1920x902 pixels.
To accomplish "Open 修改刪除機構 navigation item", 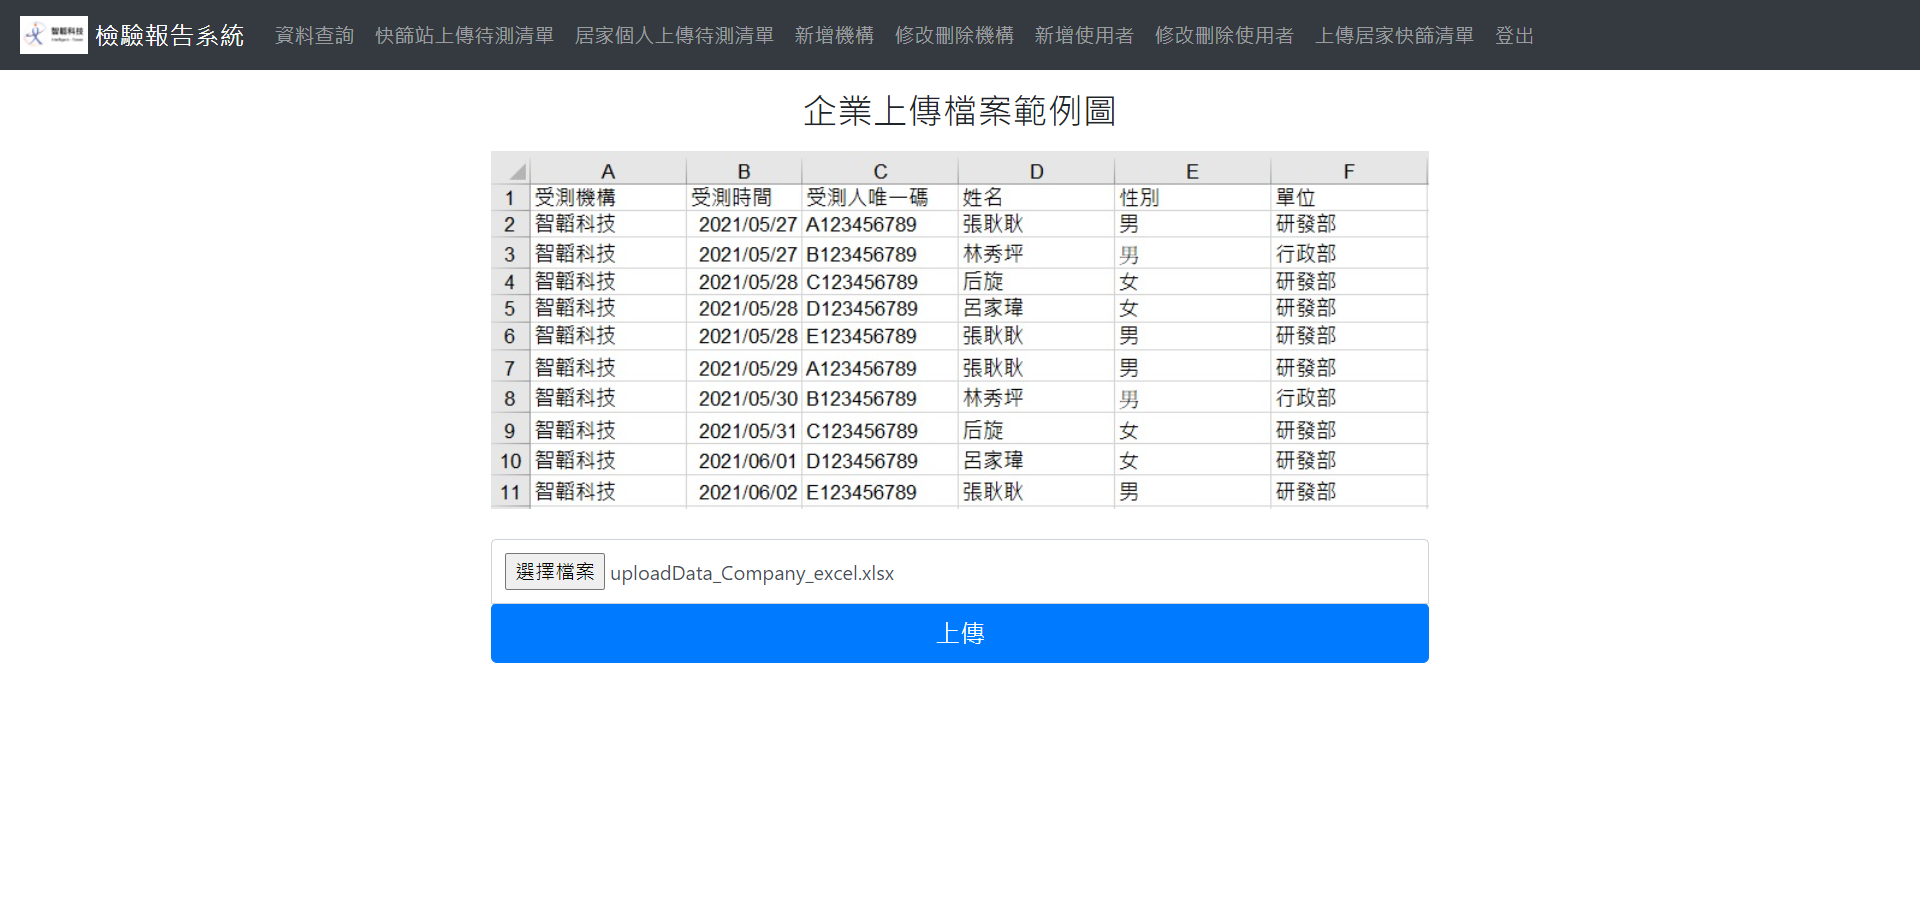I will coord(954,35).
